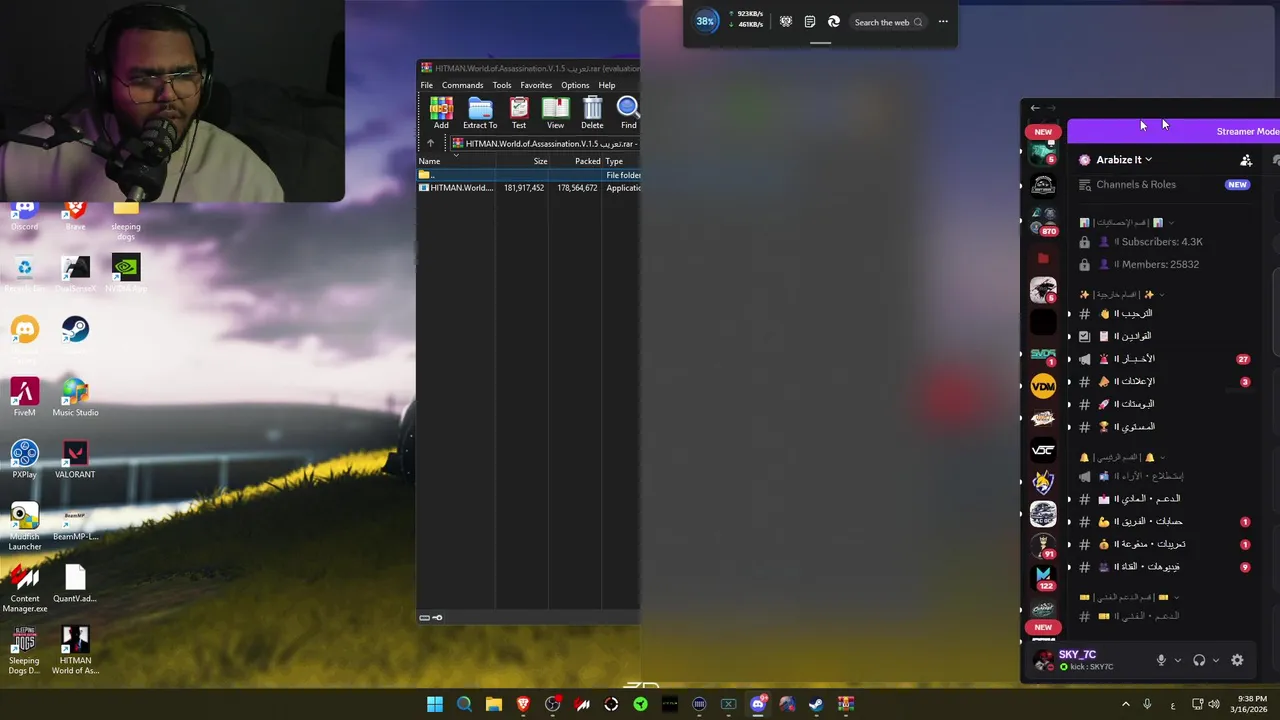1280x720 pixels.
Task: Collapse the sparkles category header
Action: (x=1122, y=295)
